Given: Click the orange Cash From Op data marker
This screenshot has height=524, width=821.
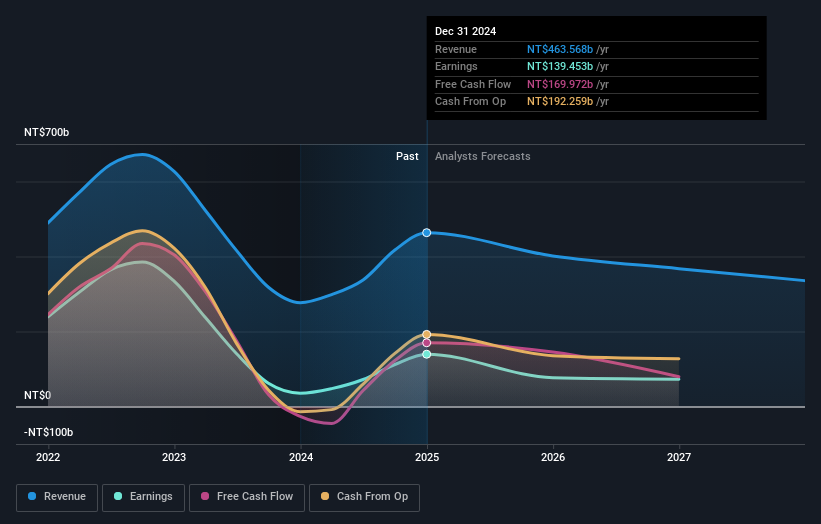Looking at the screenshot, I should [427, 334].
